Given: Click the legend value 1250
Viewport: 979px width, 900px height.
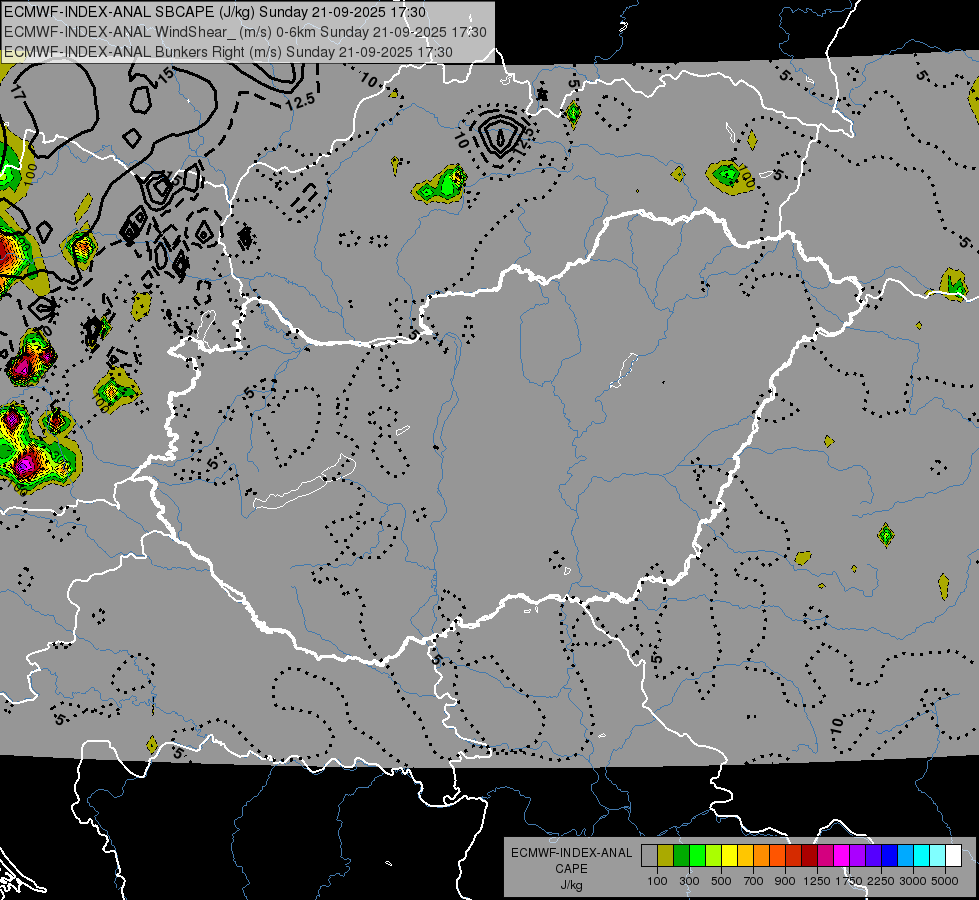Looking at the screenshot, I should click(x=817, y=881).
